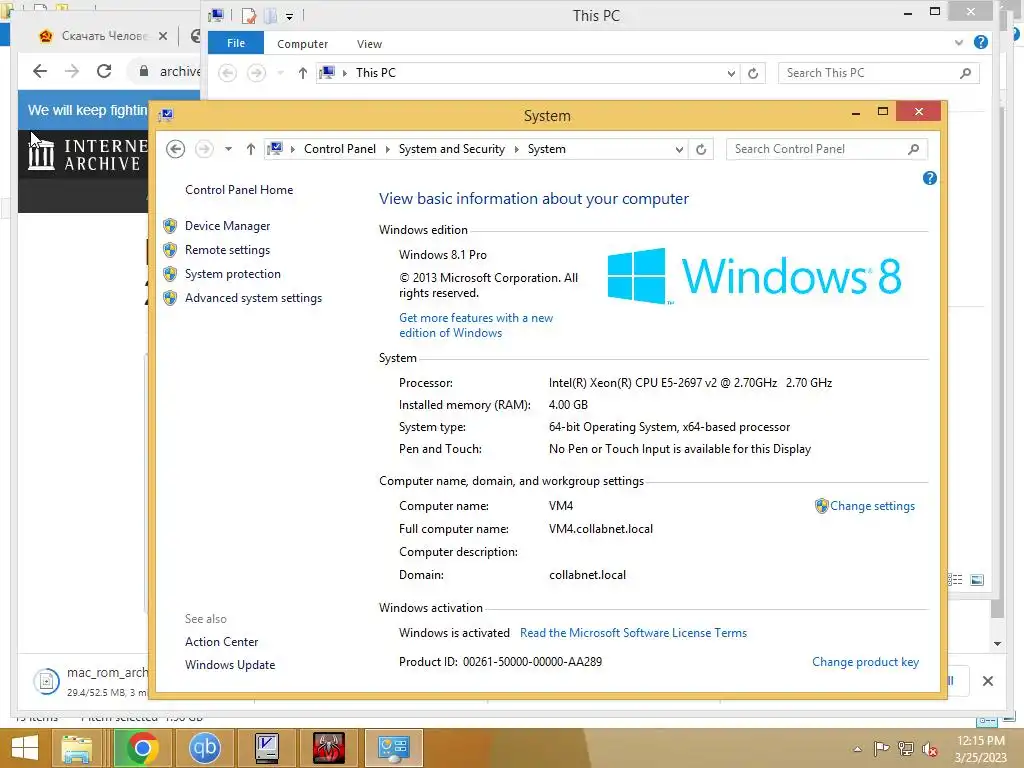
Task: Click Change product key link
Action: 865,662
